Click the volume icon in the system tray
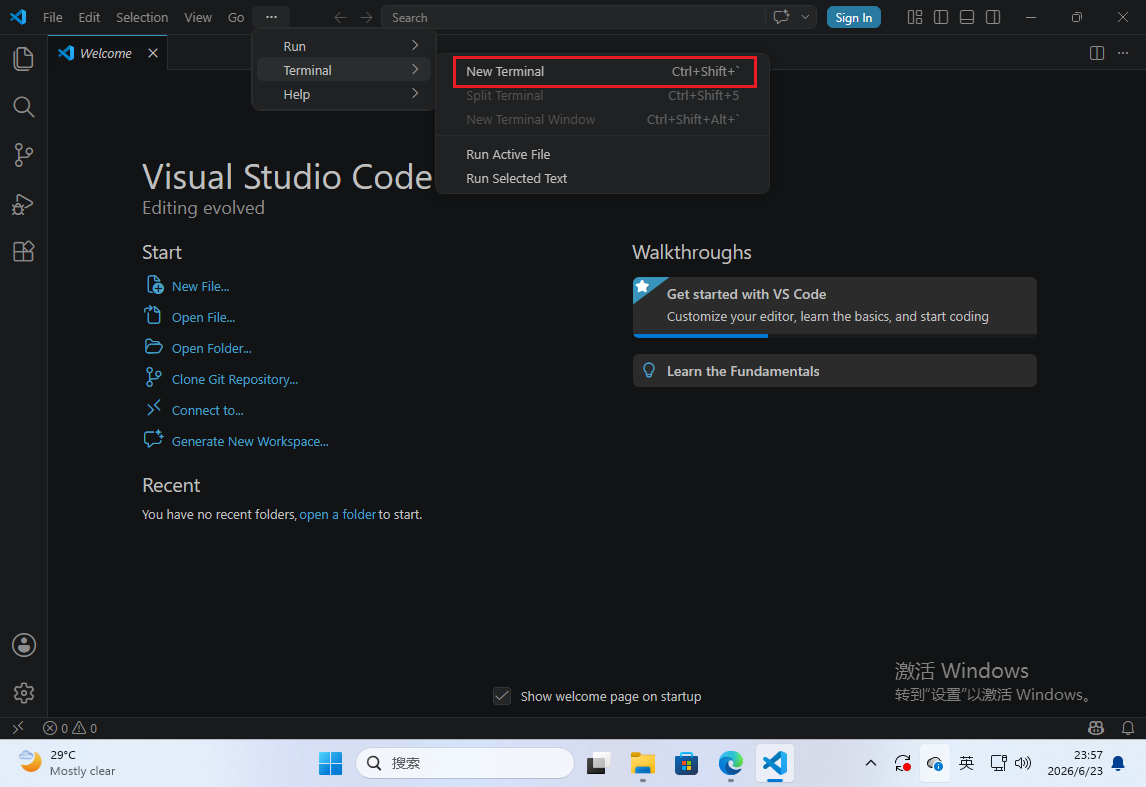This screenshot has height=787, width=1146. pyautogui.click(x=1023, y=763)
